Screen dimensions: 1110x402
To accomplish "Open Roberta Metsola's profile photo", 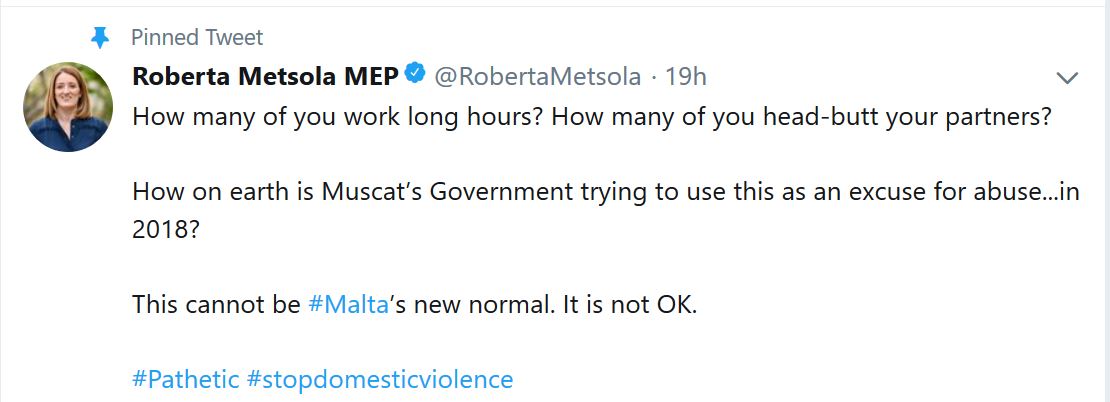I will (68, 107).
